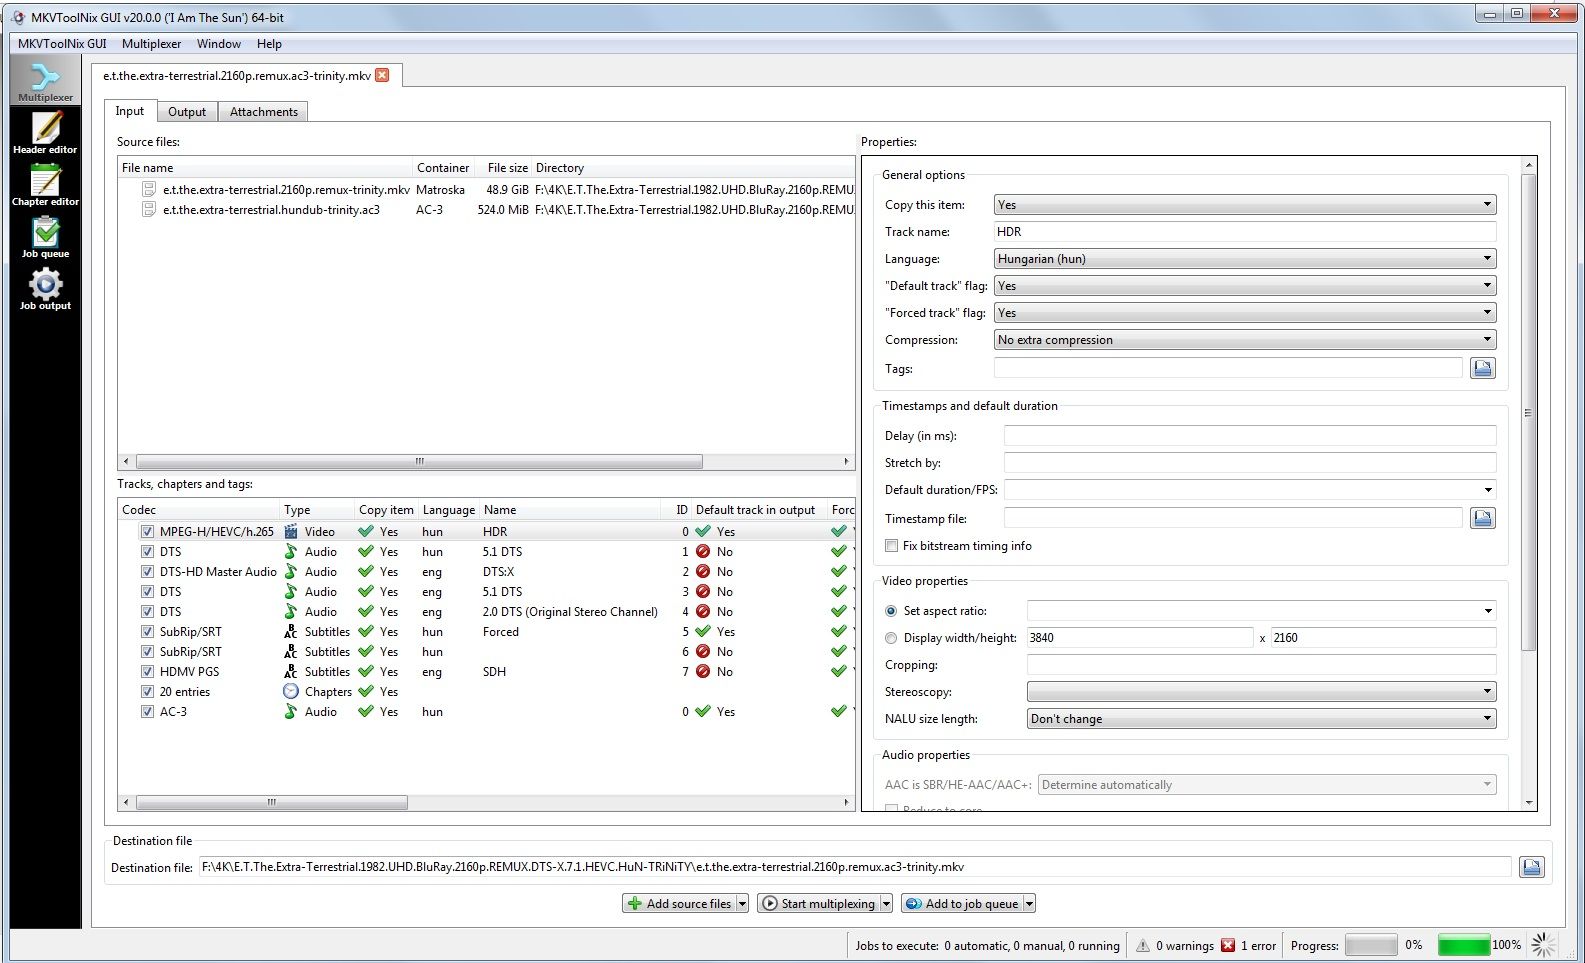Open the Help menu
Image resolution: width=1585 pixels, height=963 pixels.
269,44
